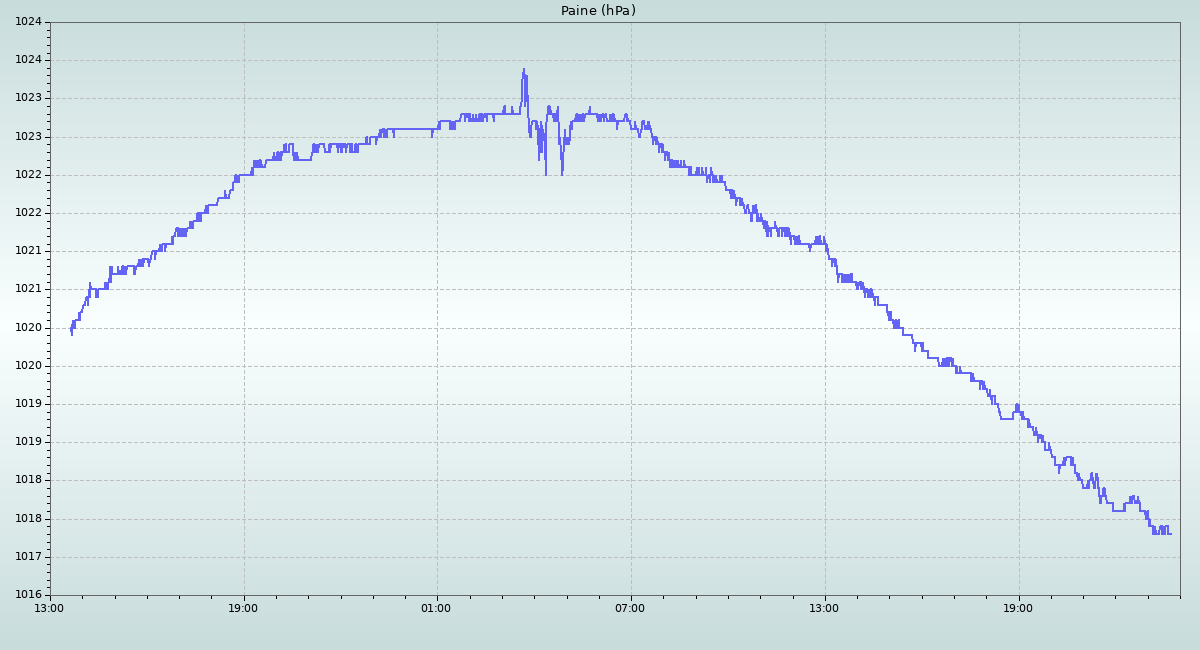Click the 01:00 time axis label
Viewport: 1200px width, 650px height.
(x=436, y=608)
